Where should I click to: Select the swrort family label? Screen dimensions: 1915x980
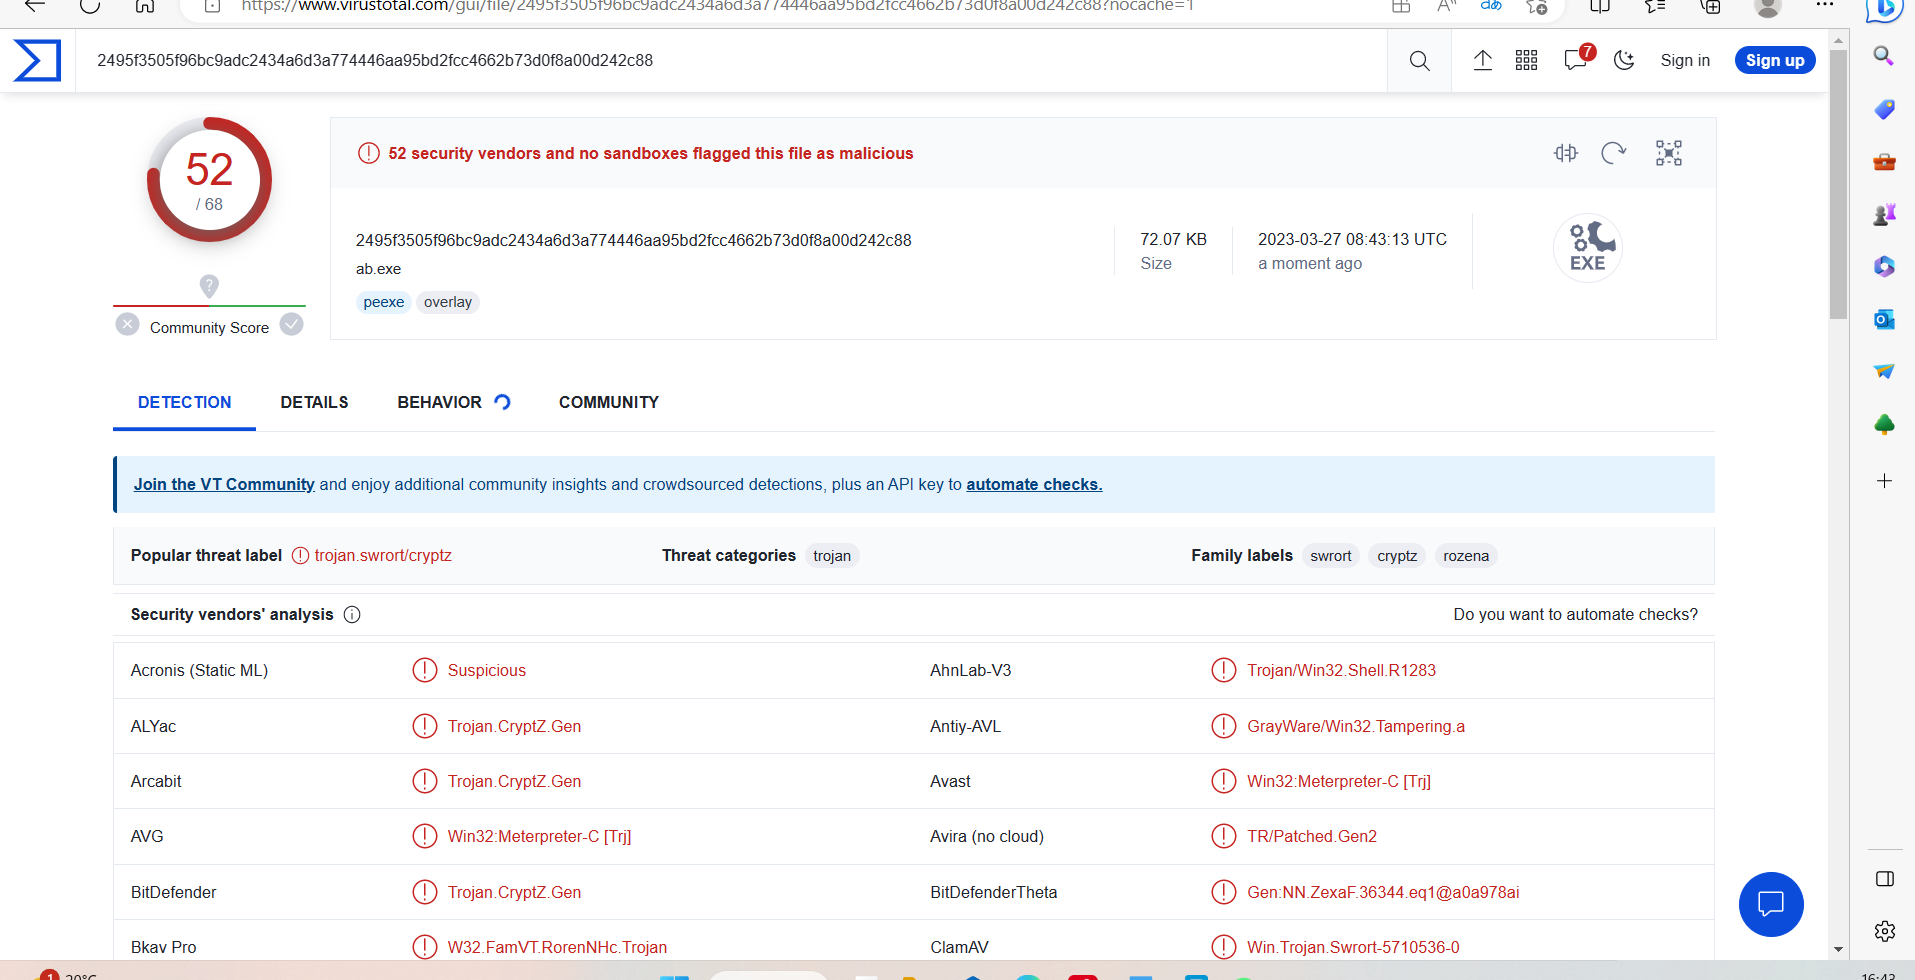1331,556
